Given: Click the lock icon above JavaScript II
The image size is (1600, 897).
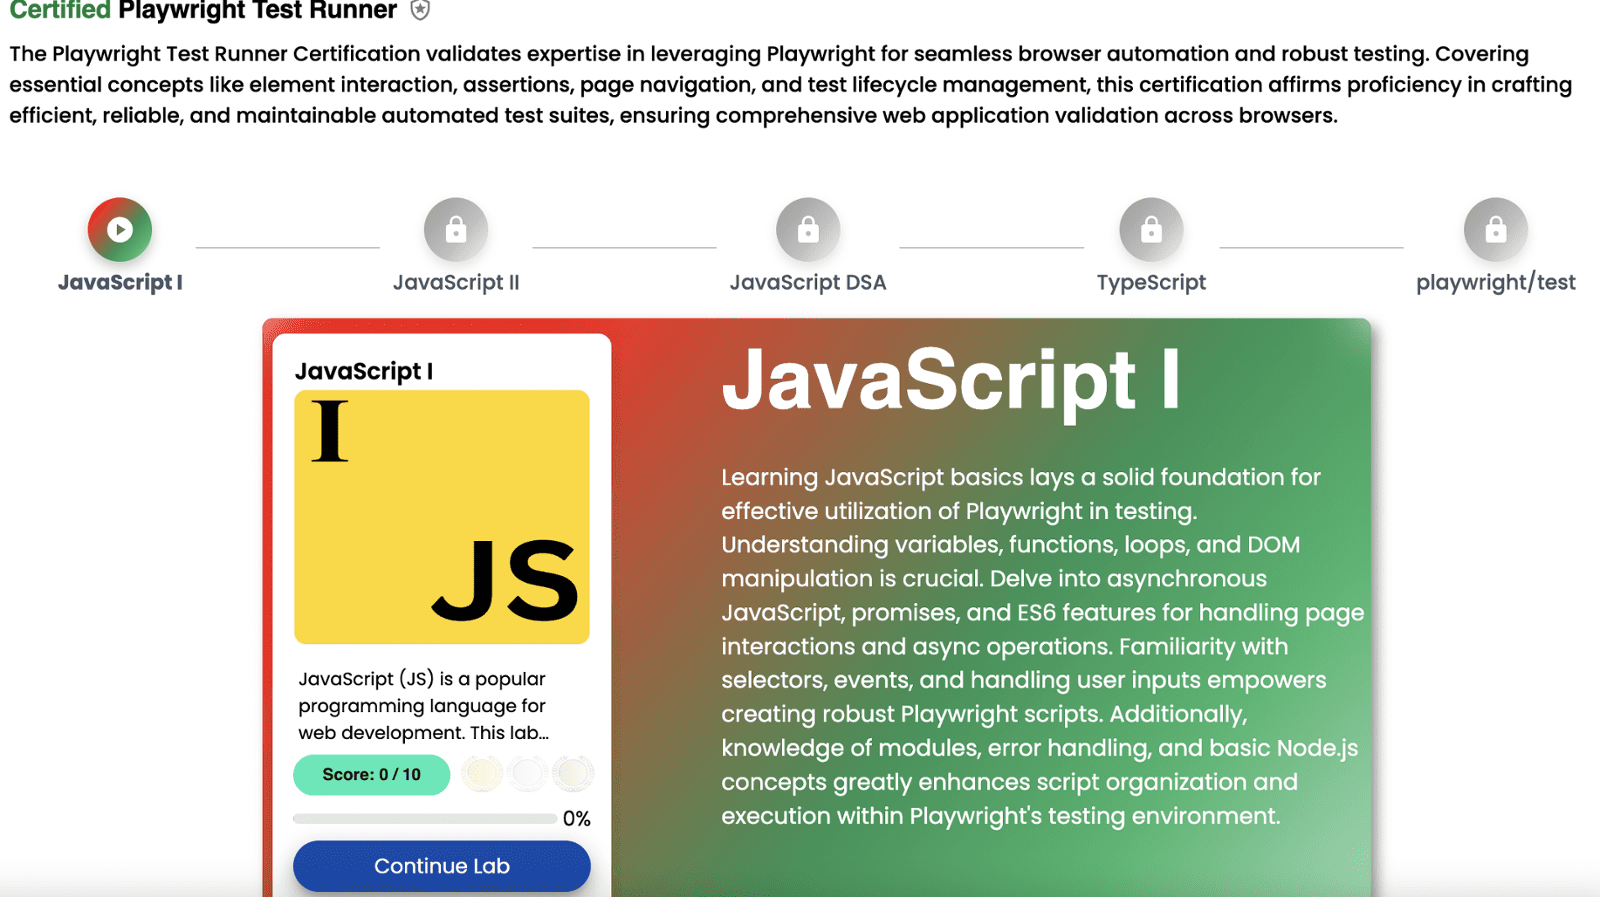Looking at the screenshot, I should click(x=456, y=230).
